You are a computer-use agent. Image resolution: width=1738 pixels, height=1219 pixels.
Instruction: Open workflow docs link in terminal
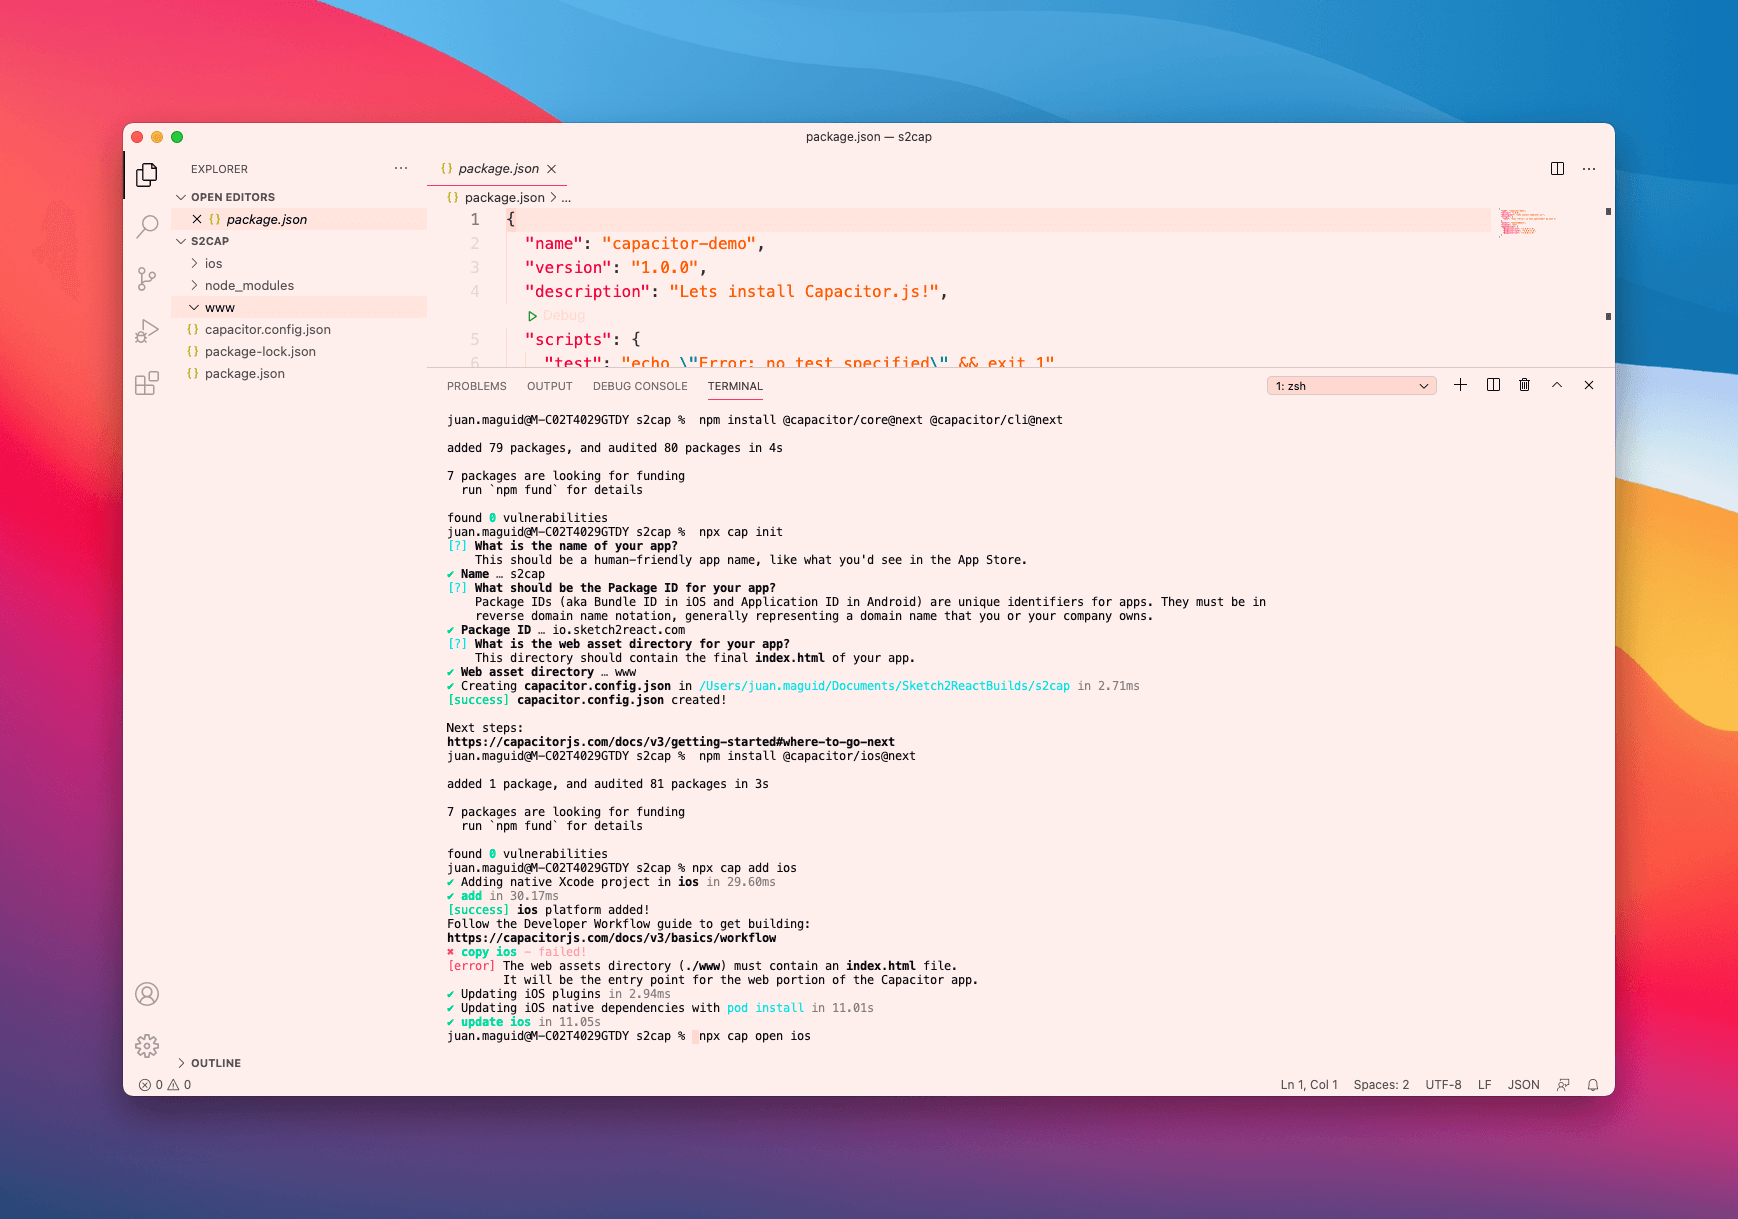coord(611,938)
